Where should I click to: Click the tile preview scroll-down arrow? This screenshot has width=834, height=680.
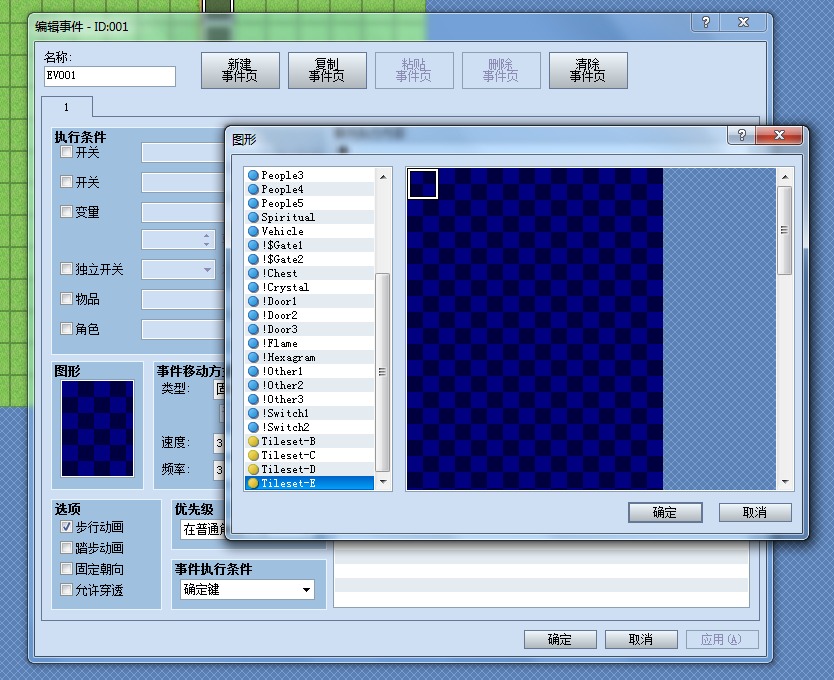tap(785, 482)
